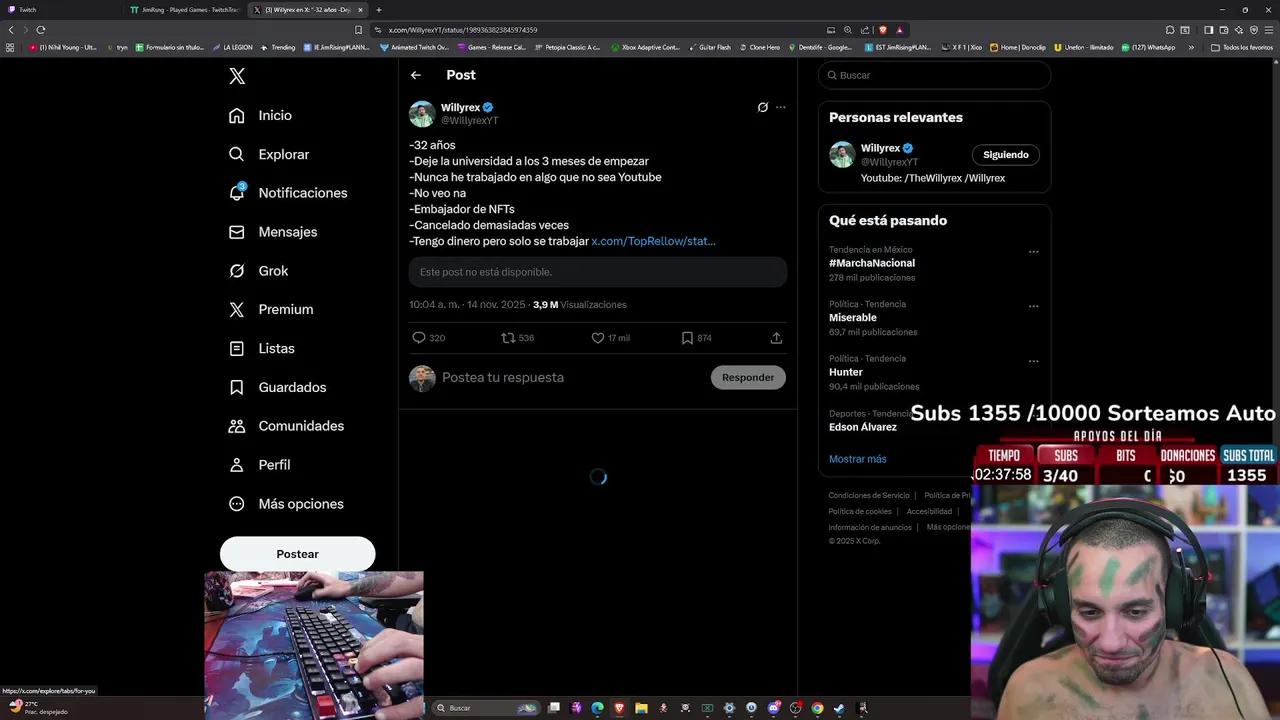Open Perfil page
This screenshot has height=720, width=1280.
click(x=260, y=465)
